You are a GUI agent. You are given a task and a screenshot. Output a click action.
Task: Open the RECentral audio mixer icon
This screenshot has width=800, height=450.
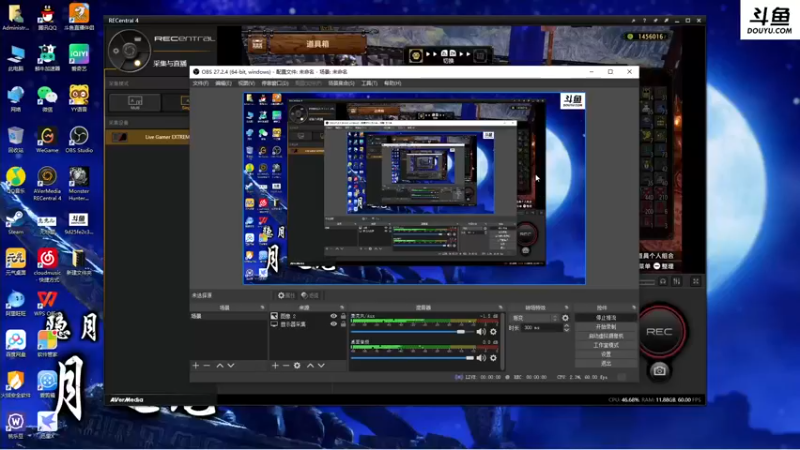pos(677,281)
